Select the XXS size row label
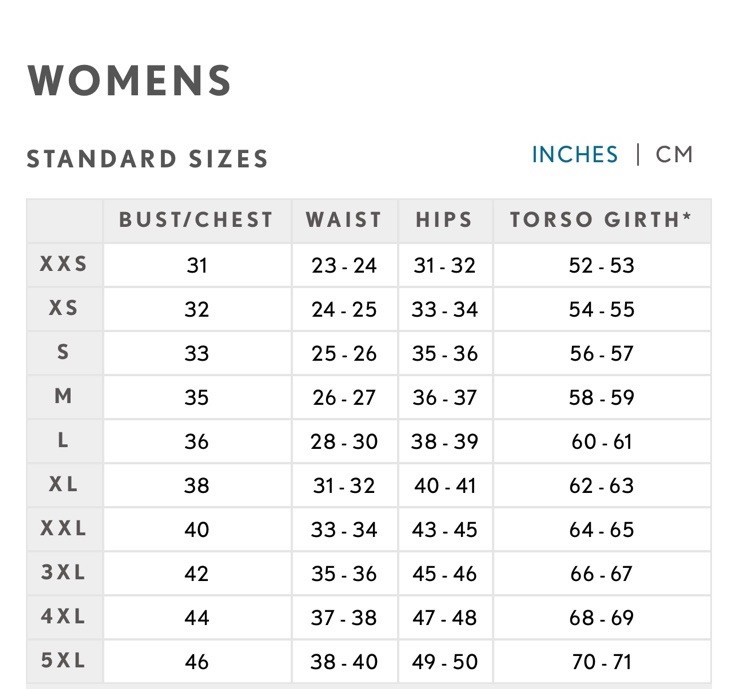738x689 pixels. click(x=64, y=265)
